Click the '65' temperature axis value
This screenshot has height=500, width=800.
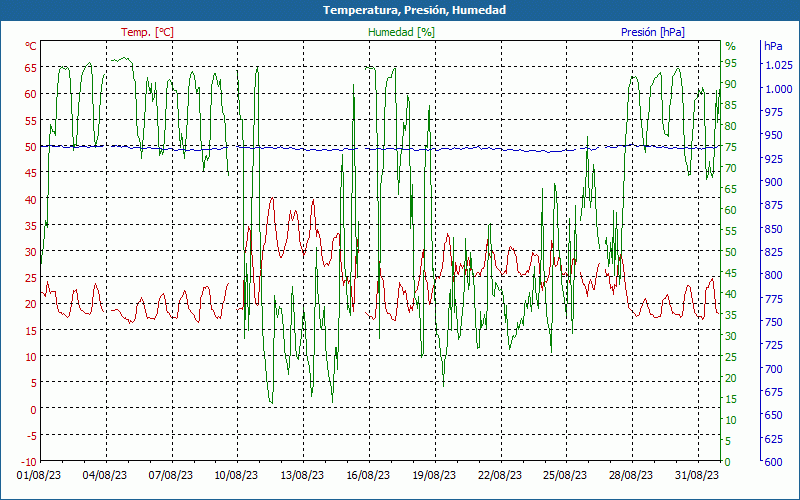(31, 68)
